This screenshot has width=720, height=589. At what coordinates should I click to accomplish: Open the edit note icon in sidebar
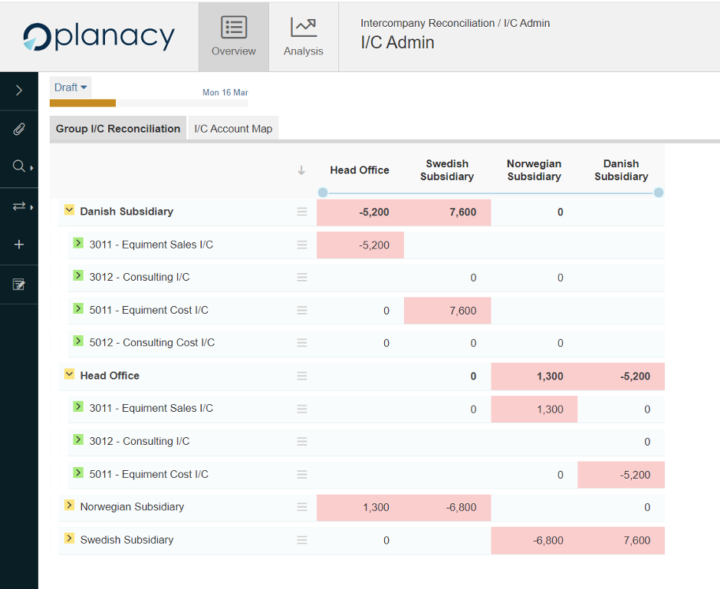point(19,284)
